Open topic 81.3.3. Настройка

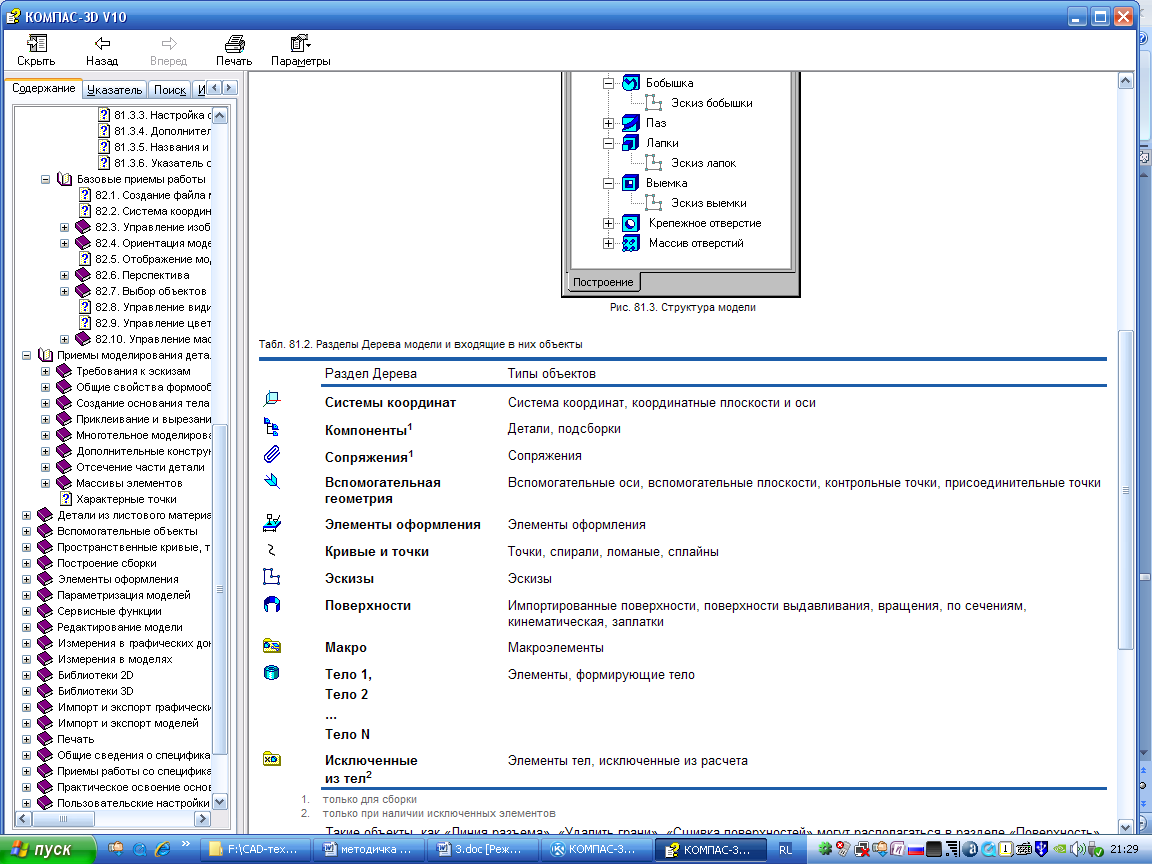point(162,115)
